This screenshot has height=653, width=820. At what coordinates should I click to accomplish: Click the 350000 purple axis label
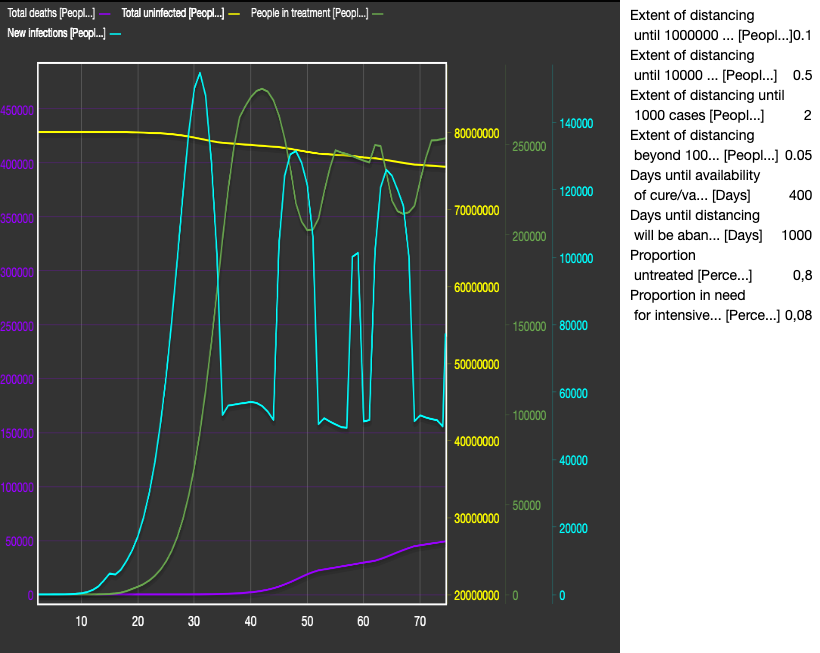(17, 218)
